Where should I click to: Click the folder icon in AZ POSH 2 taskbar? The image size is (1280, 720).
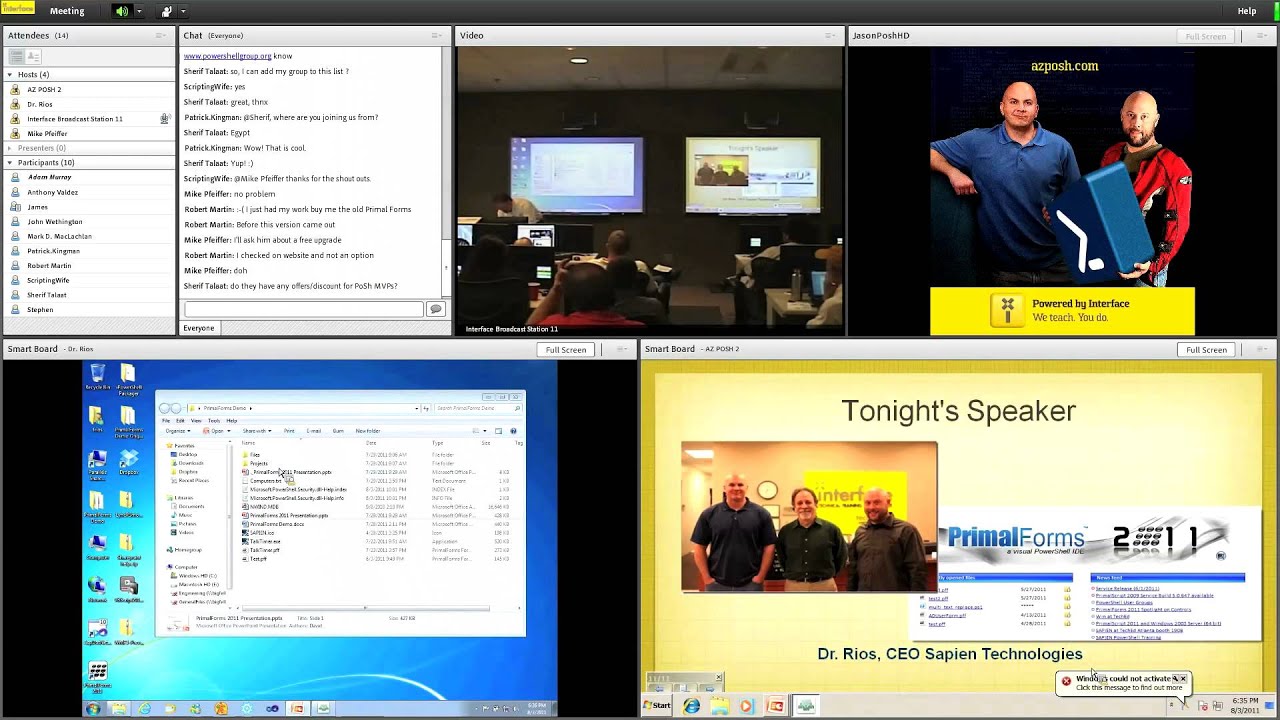(719, 706)
